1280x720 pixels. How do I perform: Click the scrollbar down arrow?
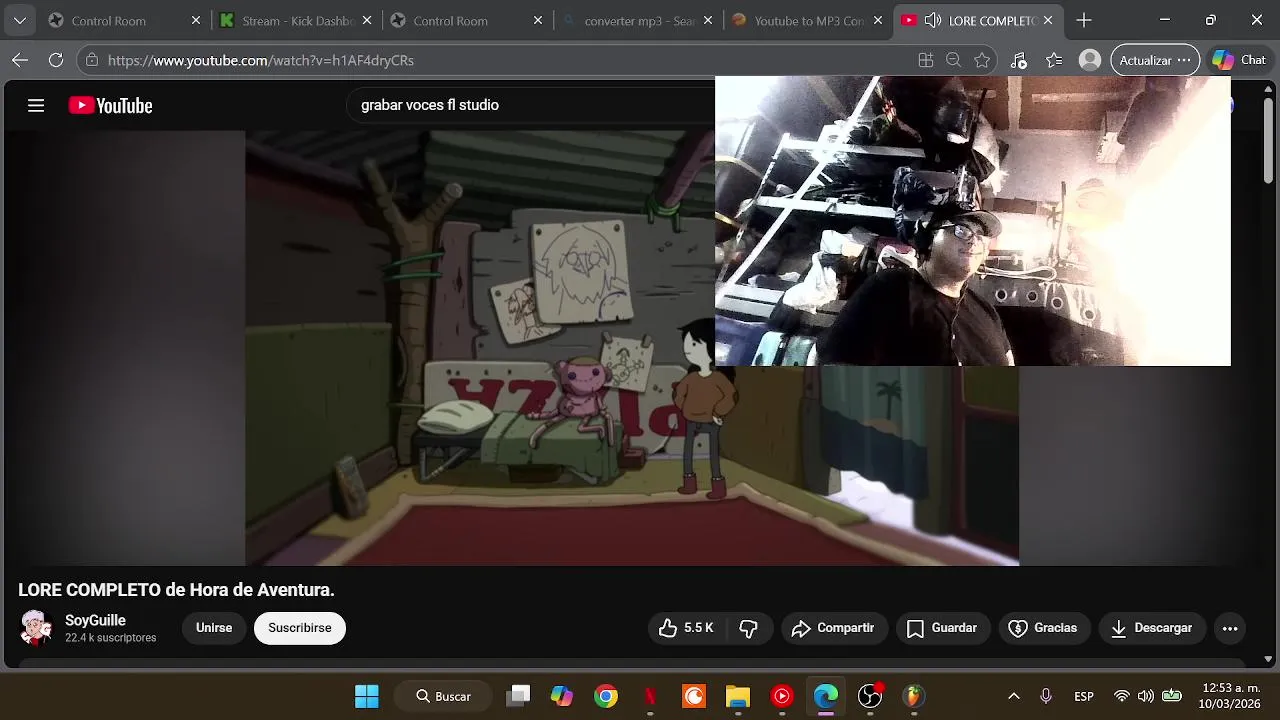[x=1268, y=659]
